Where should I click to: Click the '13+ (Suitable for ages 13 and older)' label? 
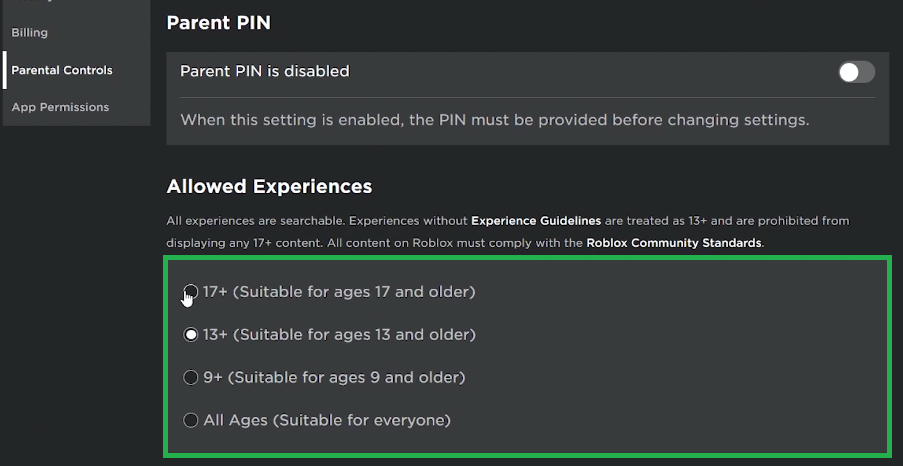point(340,335)
